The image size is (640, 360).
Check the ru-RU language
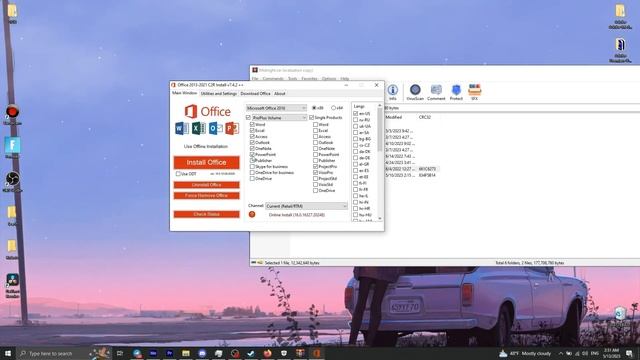pos(356,120)
